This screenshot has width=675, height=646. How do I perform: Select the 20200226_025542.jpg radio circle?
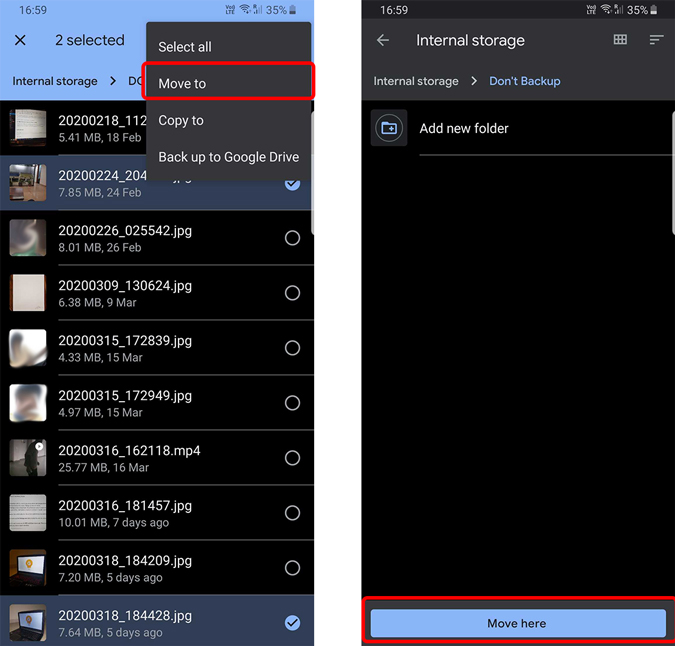(x=292, y=238)
